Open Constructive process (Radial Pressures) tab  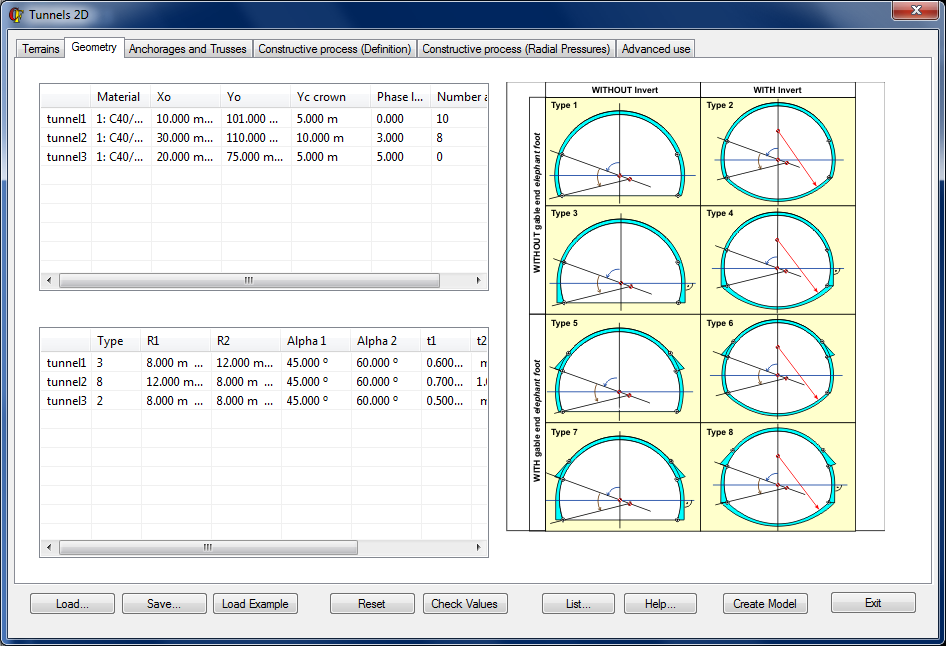[516, 49]
